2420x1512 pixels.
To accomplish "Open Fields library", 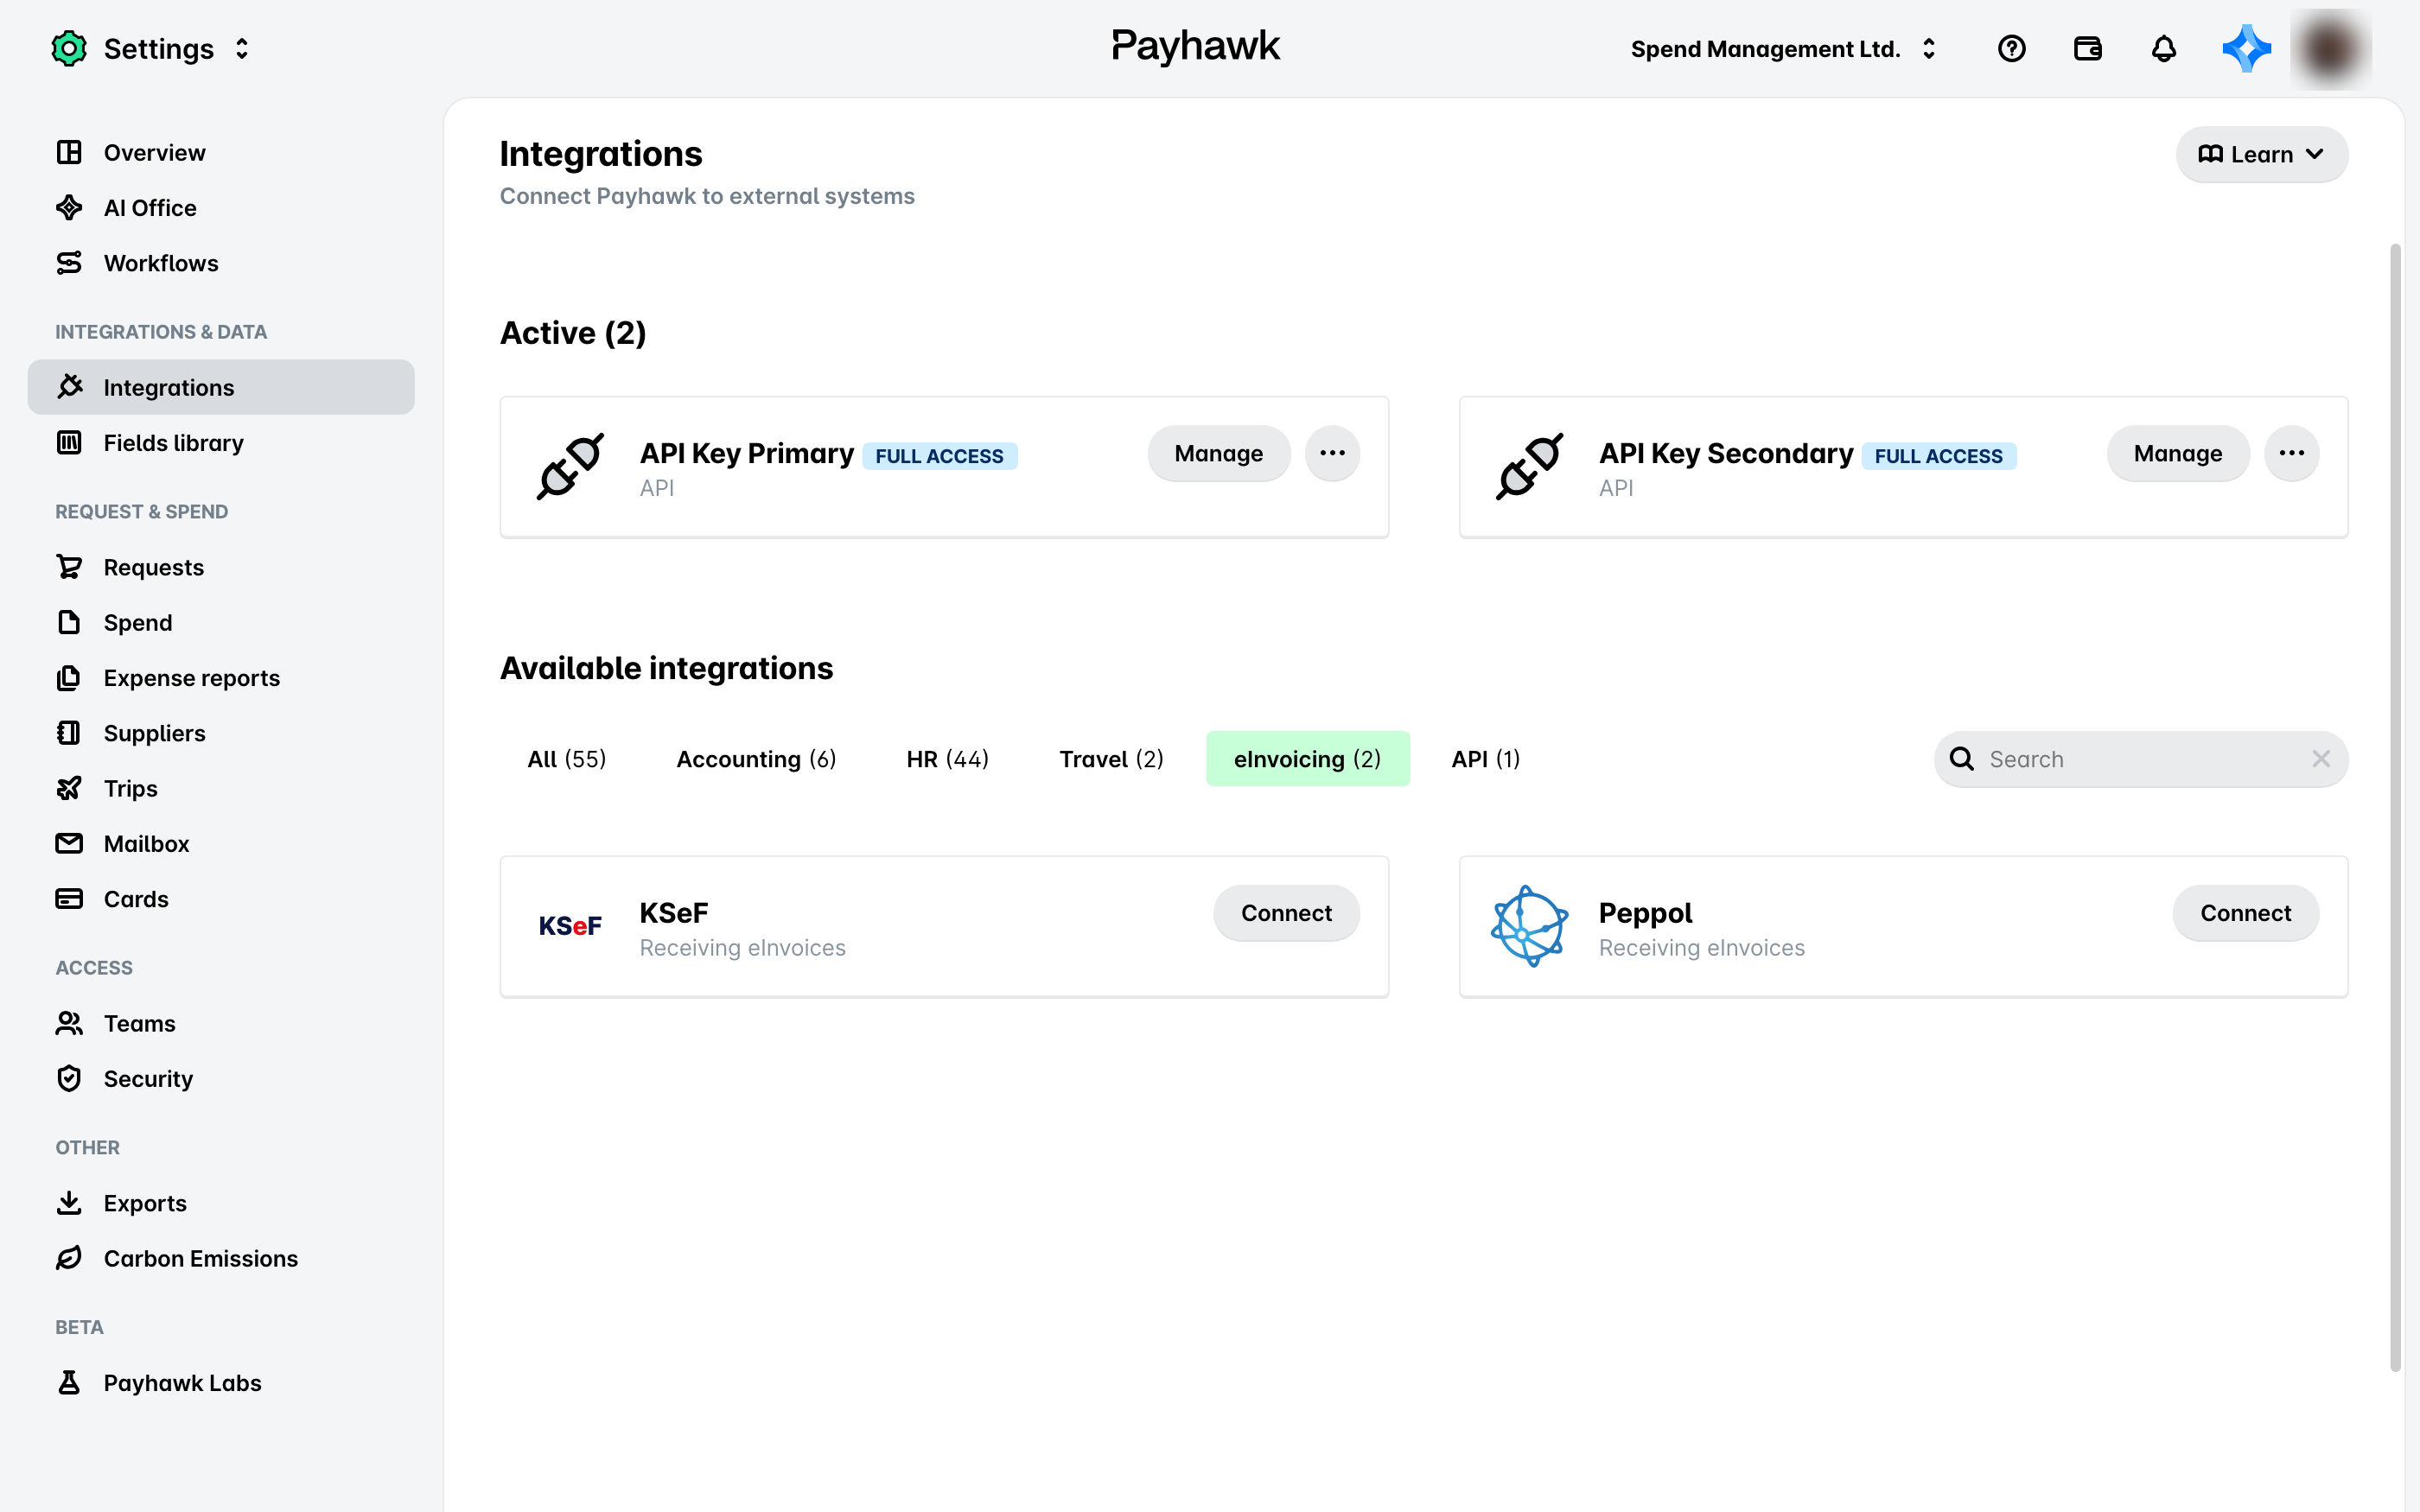I will click(x=221, y=443).
